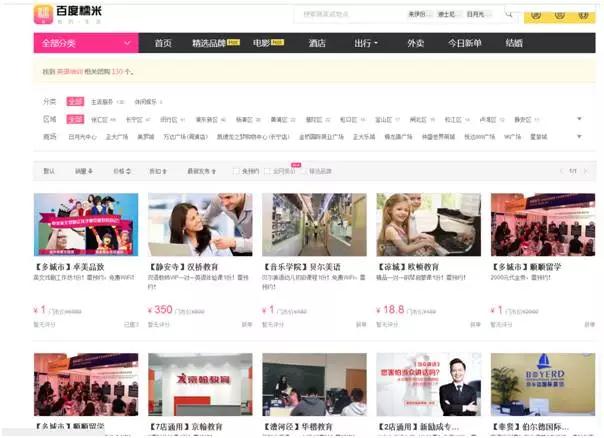
Task: Open the 卓美品致 deal thumbnail
Action: (x=86, y=225)
